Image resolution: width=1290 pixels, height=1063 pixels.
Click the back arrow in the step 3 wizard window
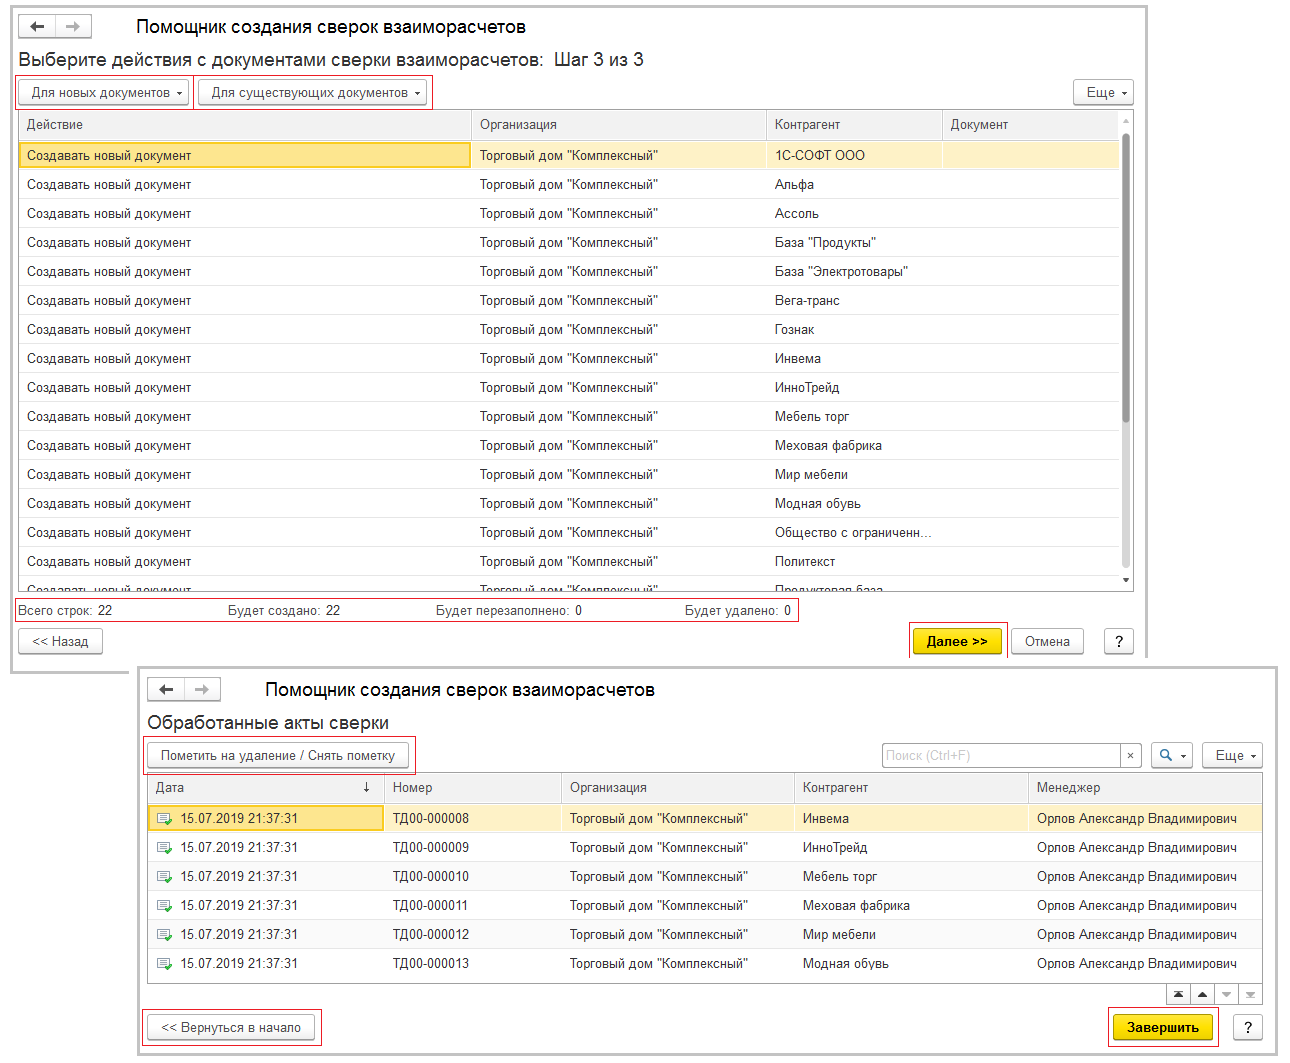pyautogui.click(x=37, y=27)
